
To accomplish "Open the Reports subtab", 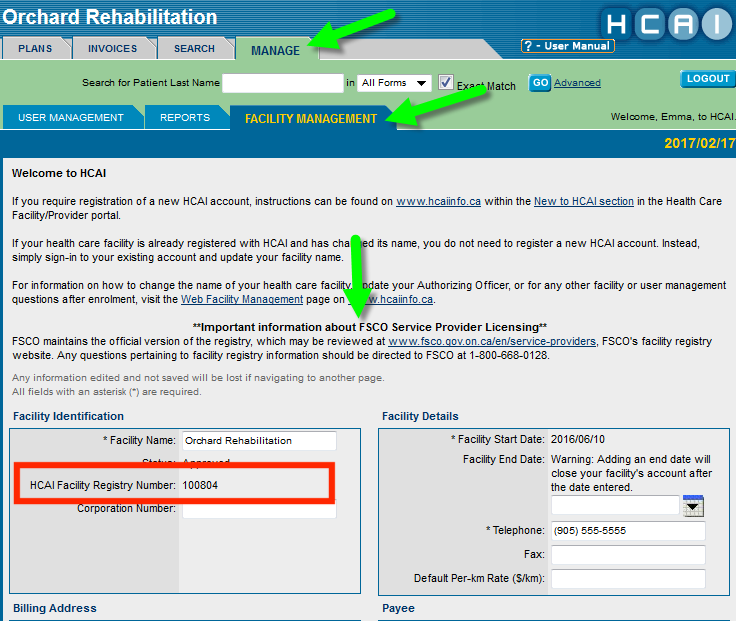I will 185,118.
